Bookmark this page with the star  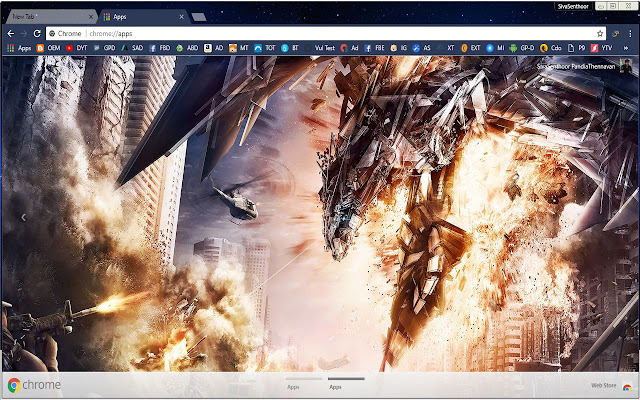[x=600, y=33]
